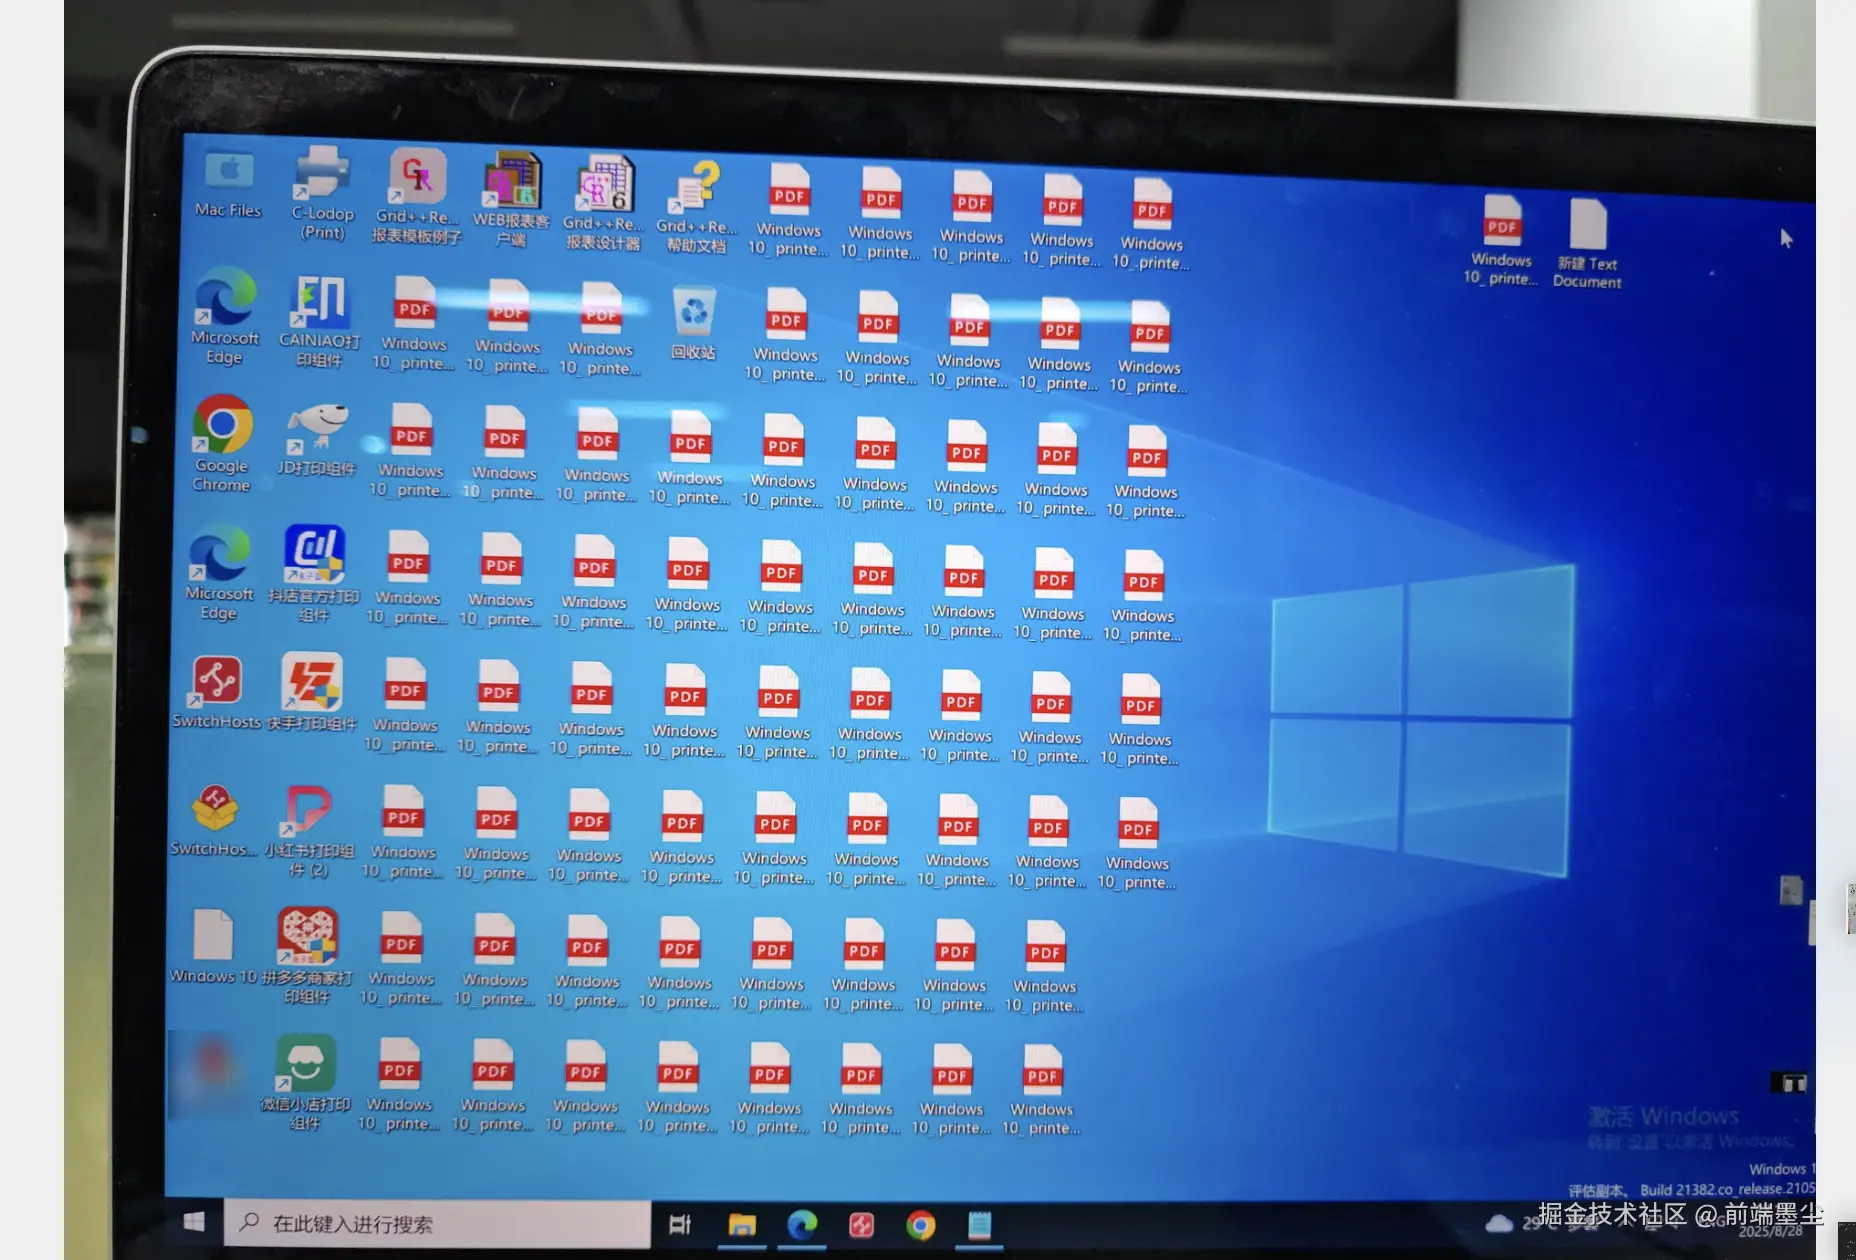Select the Grid++Report 报表模板例子 shortcut
The height and width of the screenshot is (1260, 1856).
417,197
